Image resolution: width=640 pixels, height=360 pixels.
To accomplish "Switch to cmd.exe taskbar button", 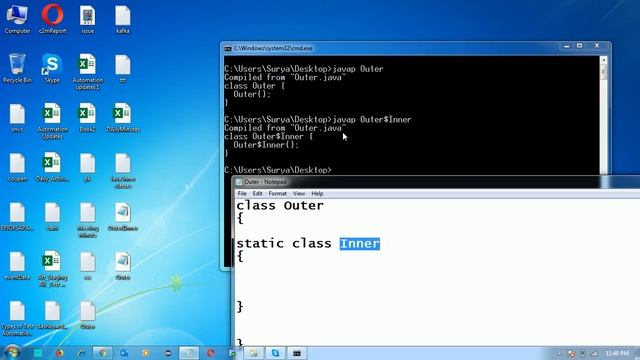I will pos(297,353).
